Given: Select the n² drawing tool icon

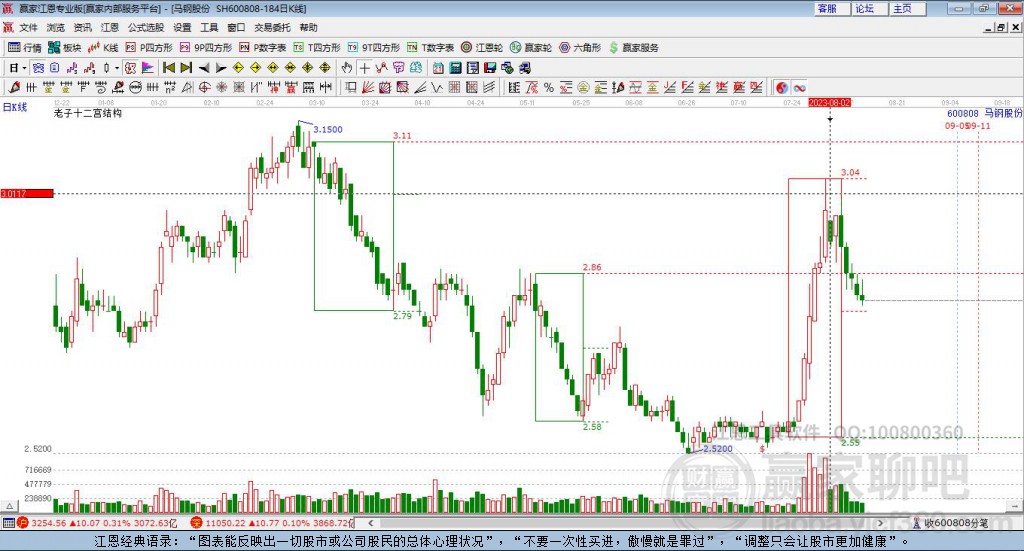Looking at the screenshot, I should point(170,87).
